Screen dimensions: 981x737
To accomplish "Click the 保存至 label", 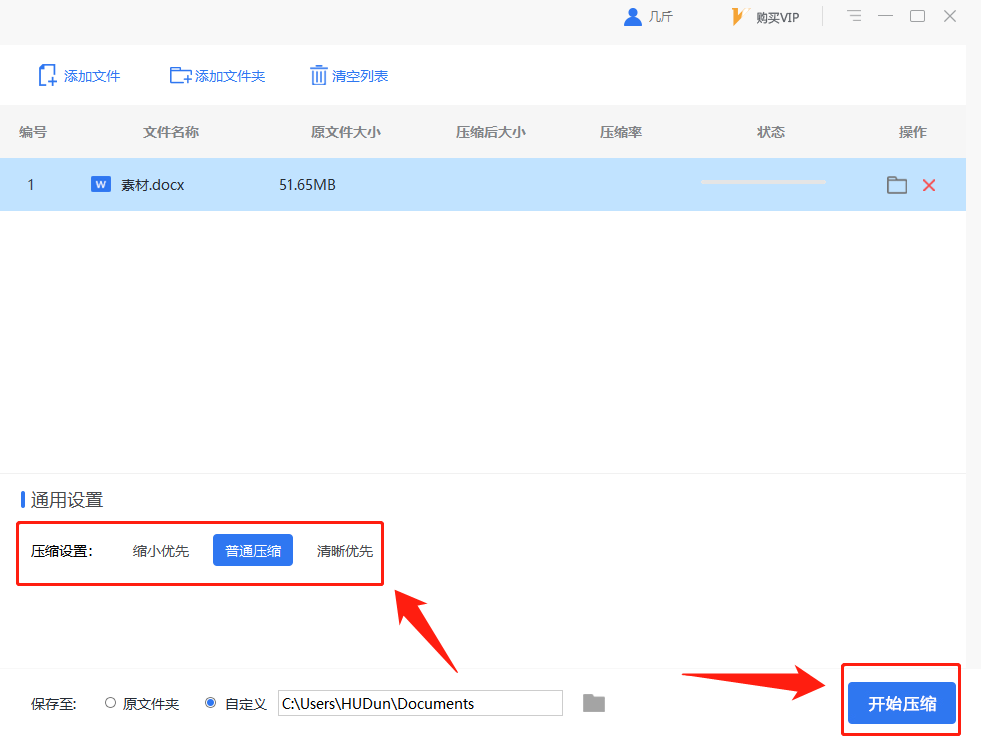I will coord(54,704).
